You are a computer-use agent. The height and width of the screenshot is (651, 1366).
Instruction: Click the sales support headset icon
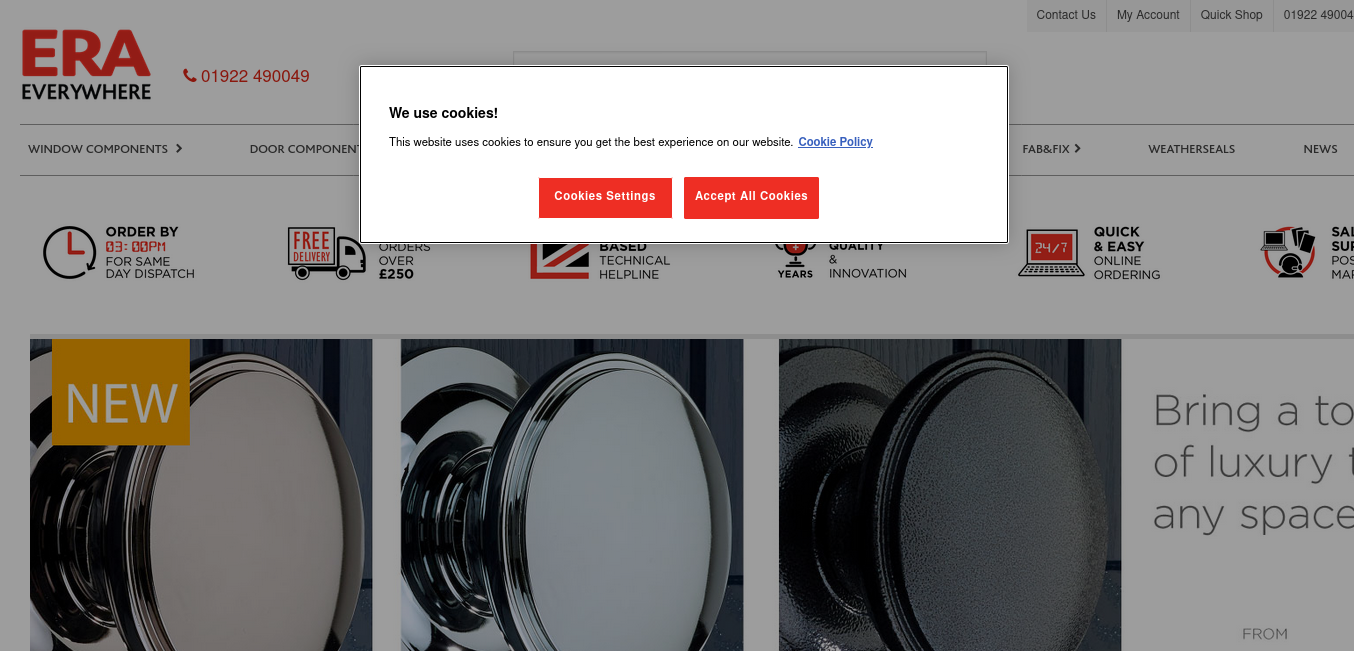[1289, 252]
